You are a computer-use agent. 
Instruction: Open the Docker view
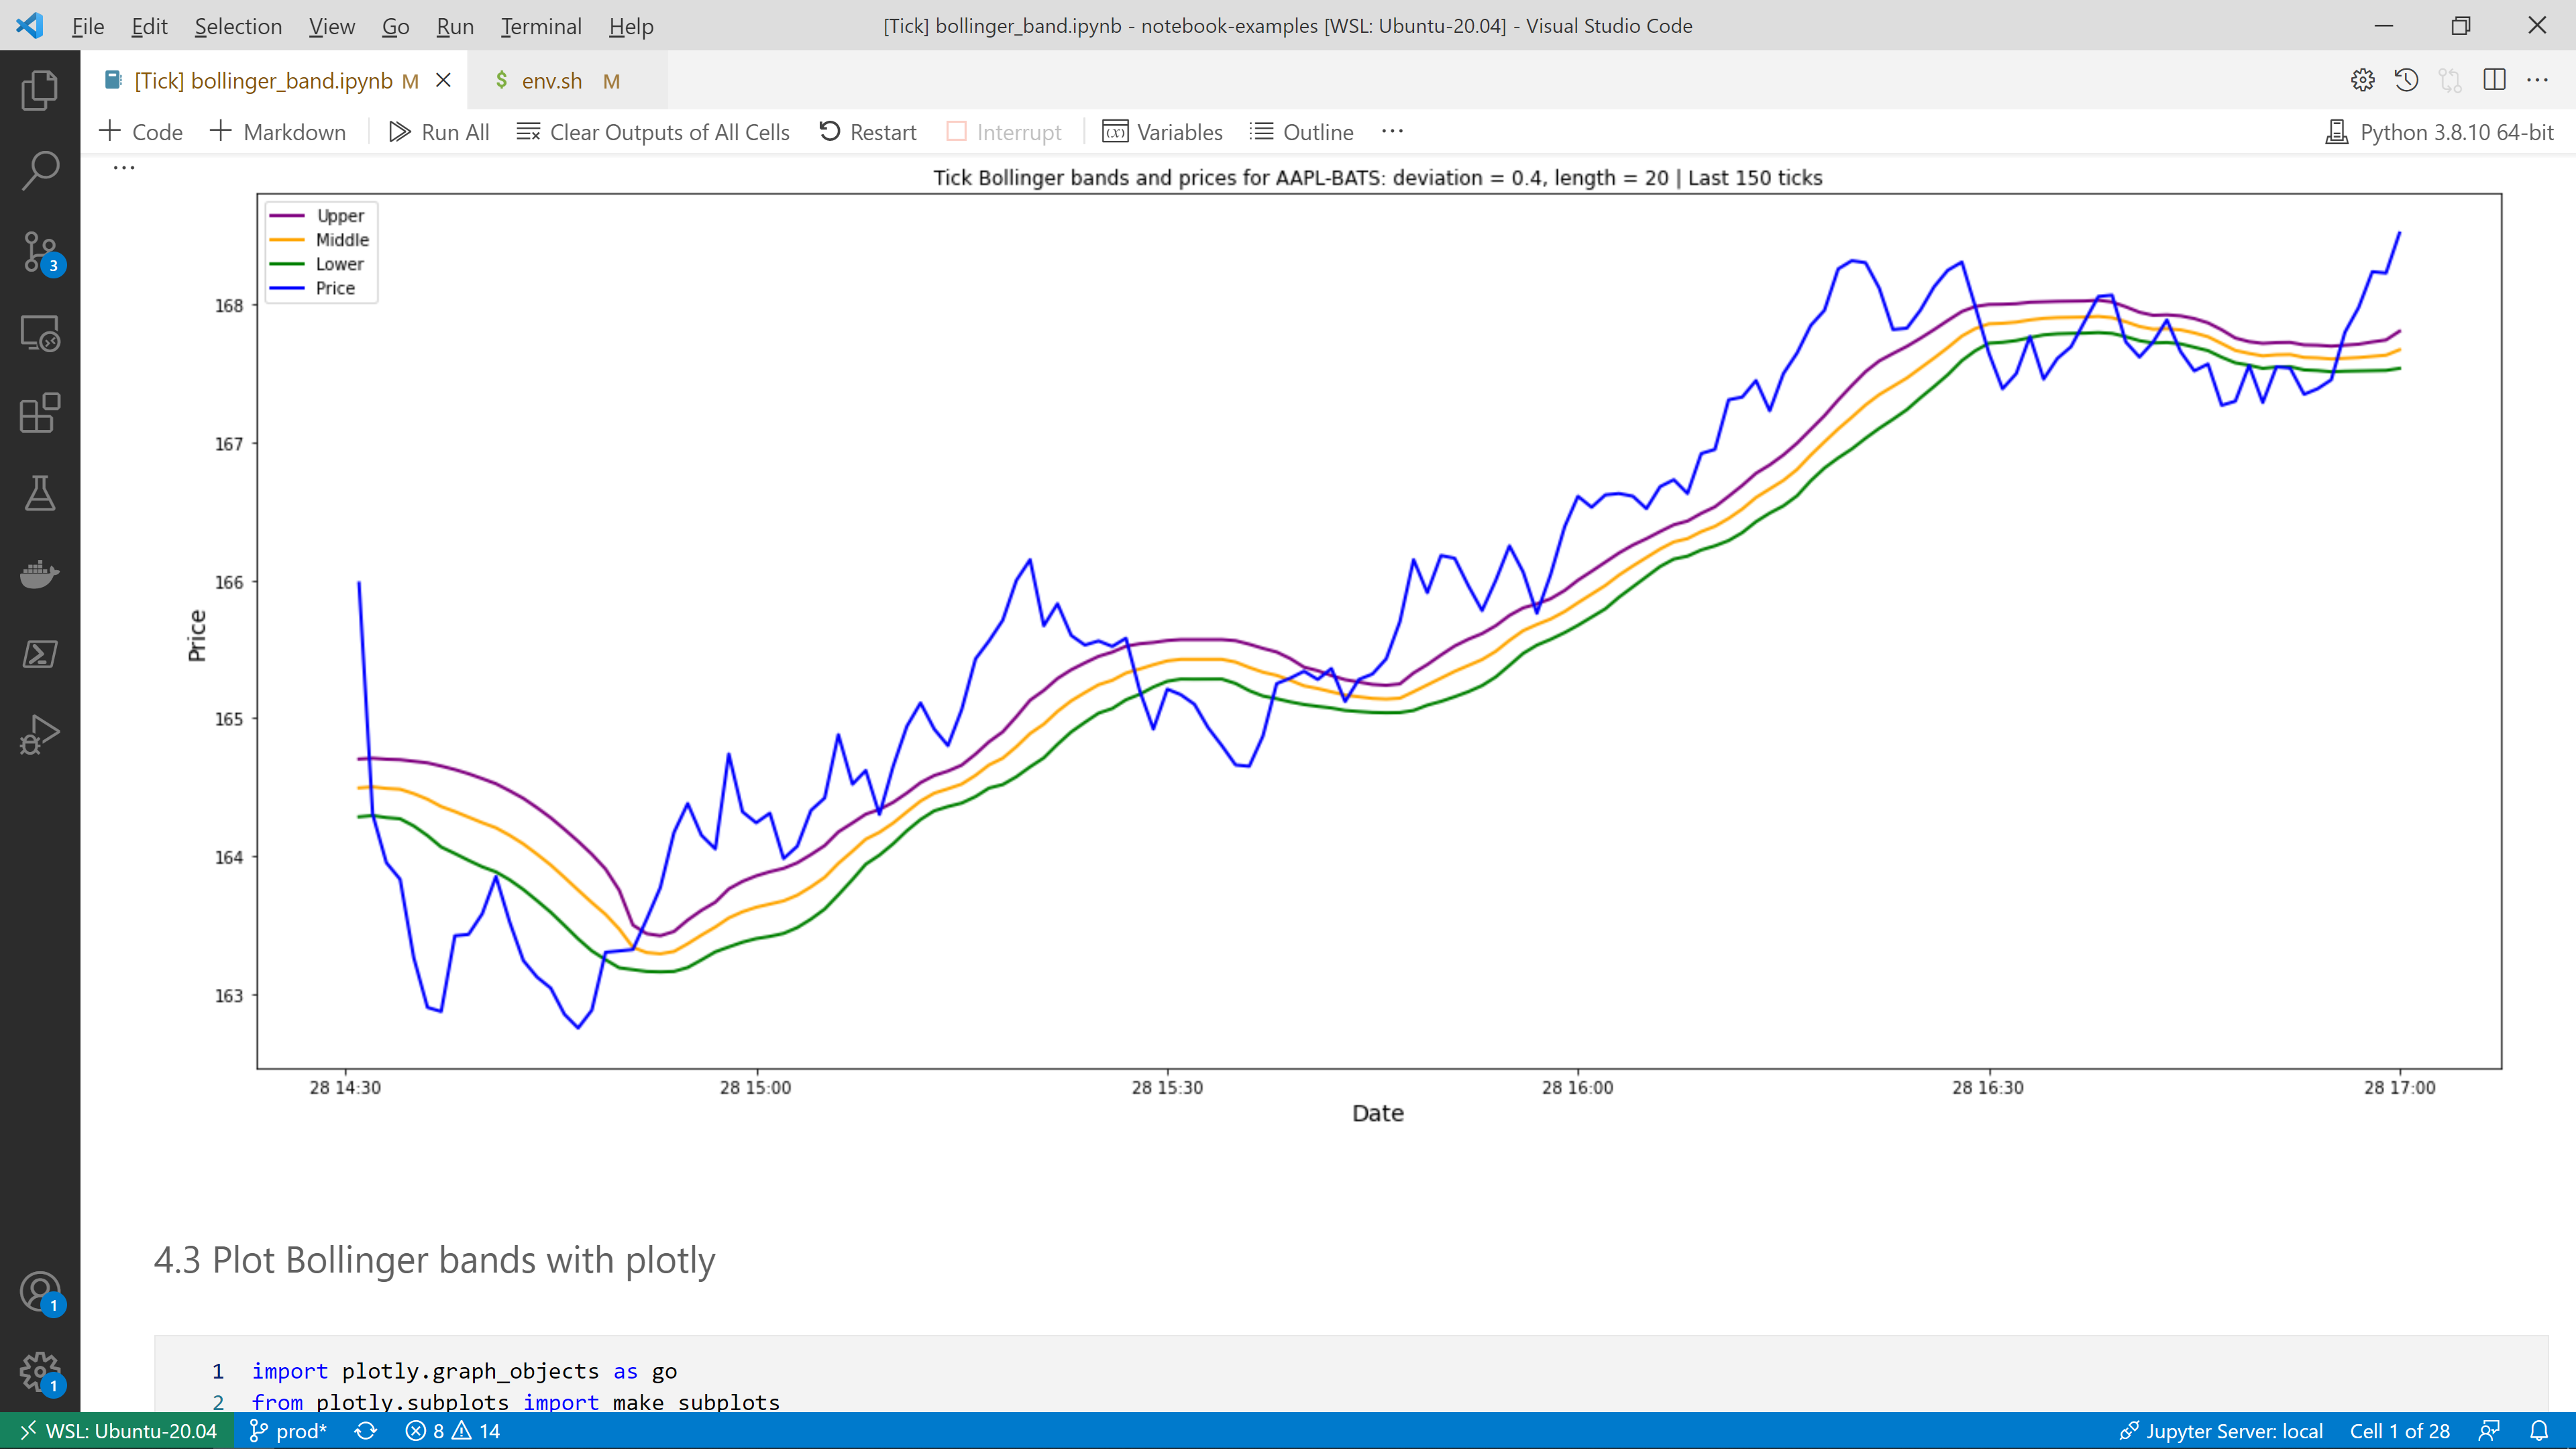click(x=40, y=574)
